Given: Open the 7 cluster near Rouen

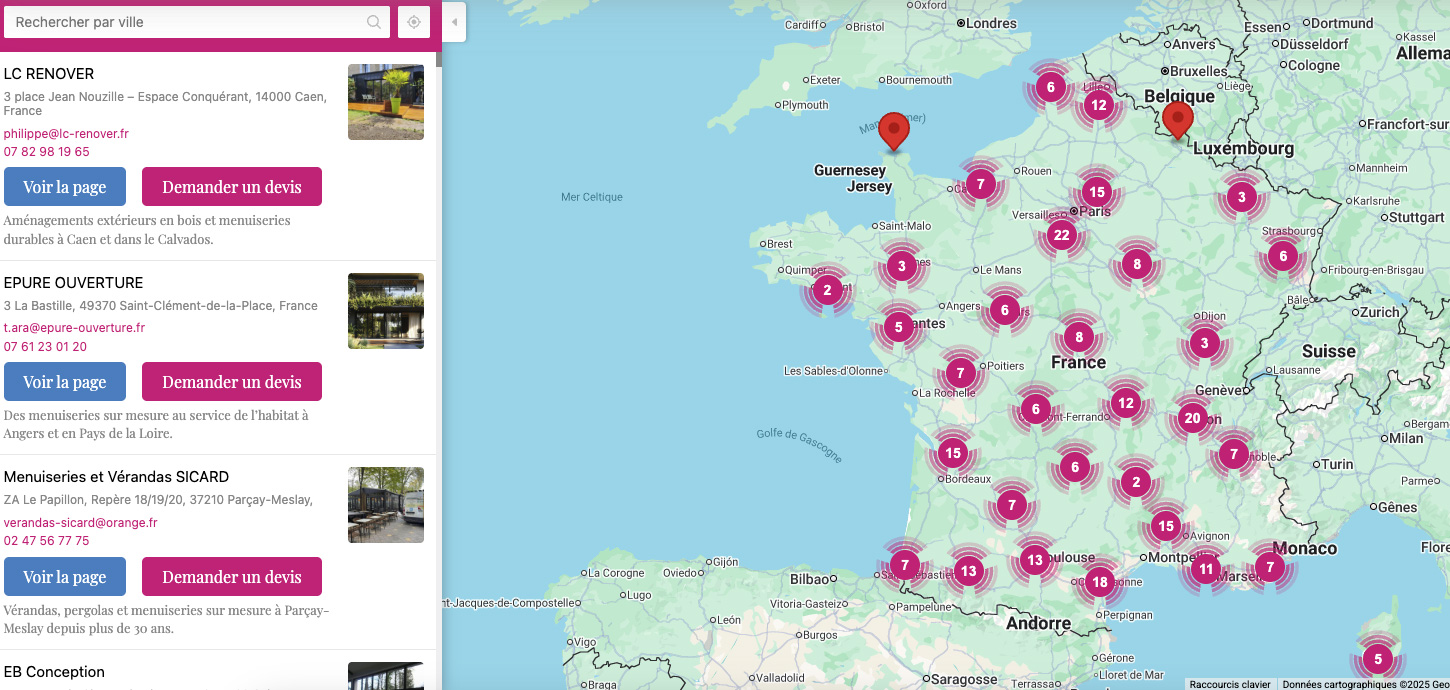Looking at the screenshot, I should pos(981,184).
